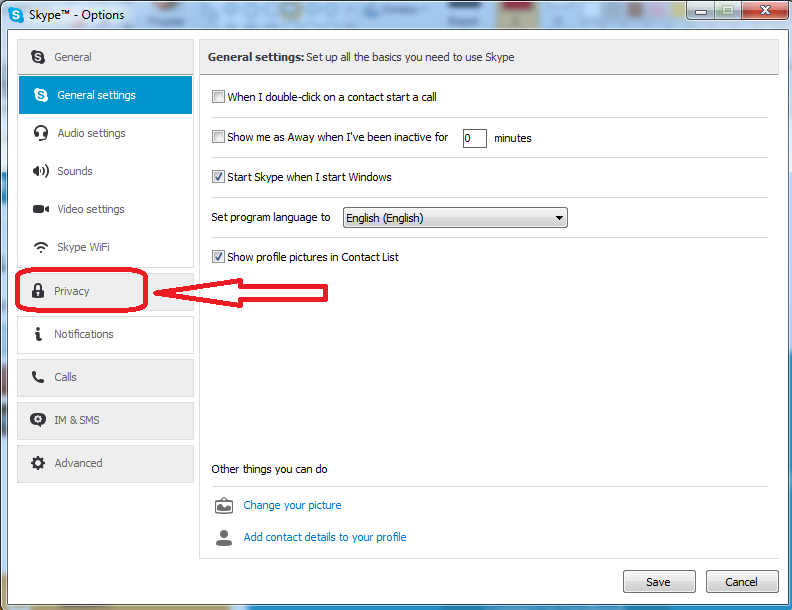Open Audio settings
The image size is (792, 610).
click(106, 133)
